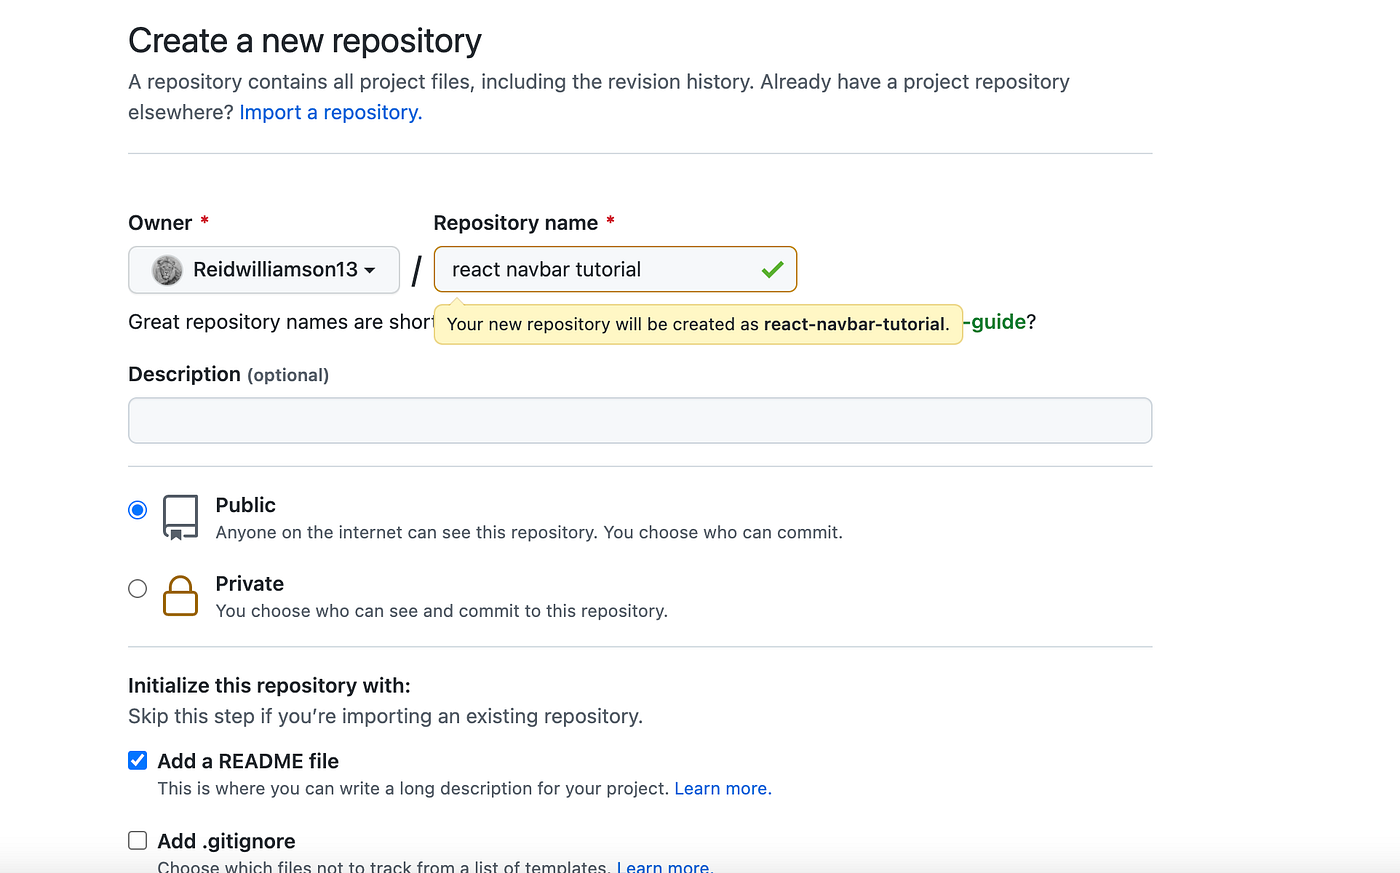Click the Initialize this repository with heading
This screenshot has width=1400, height=873.
[269, 685]
